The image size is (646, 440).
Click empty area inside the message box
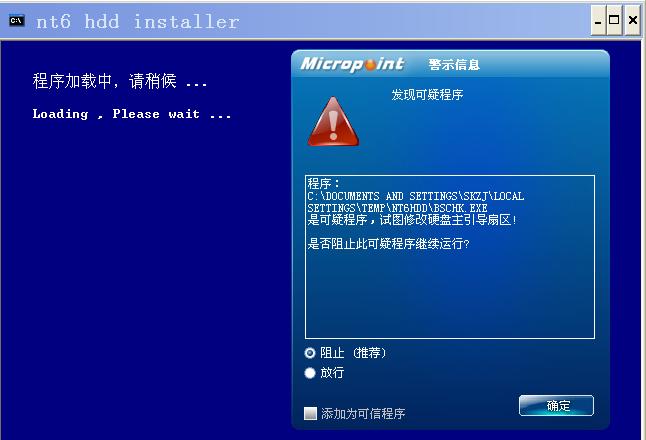(x=449, y=297)
